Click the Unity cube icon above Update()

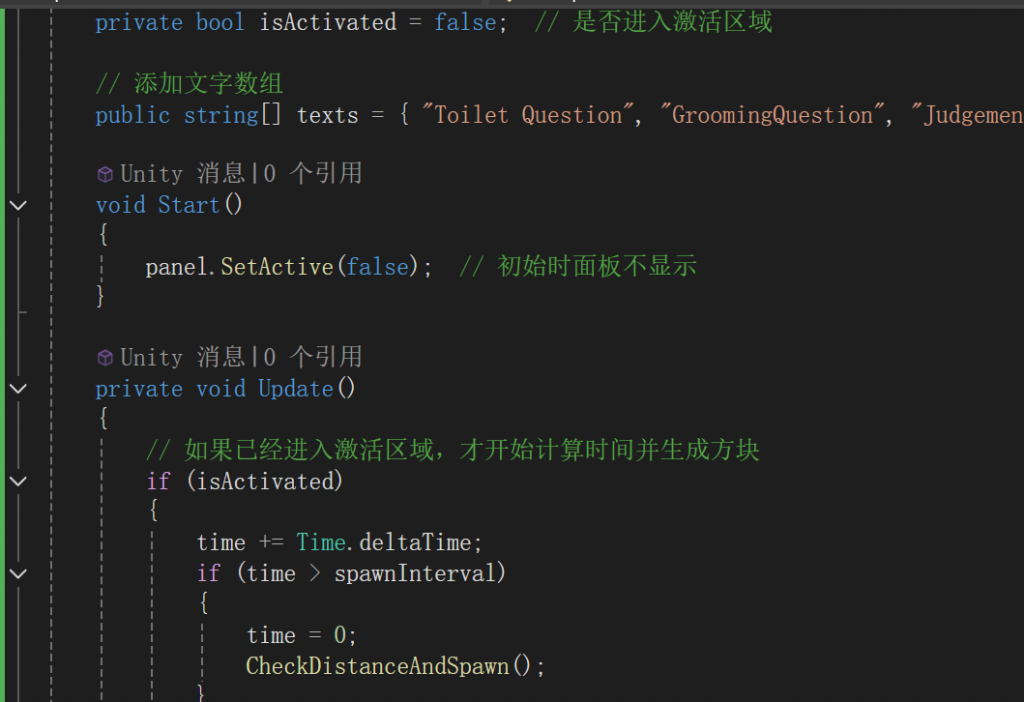[x=104, y=358]
